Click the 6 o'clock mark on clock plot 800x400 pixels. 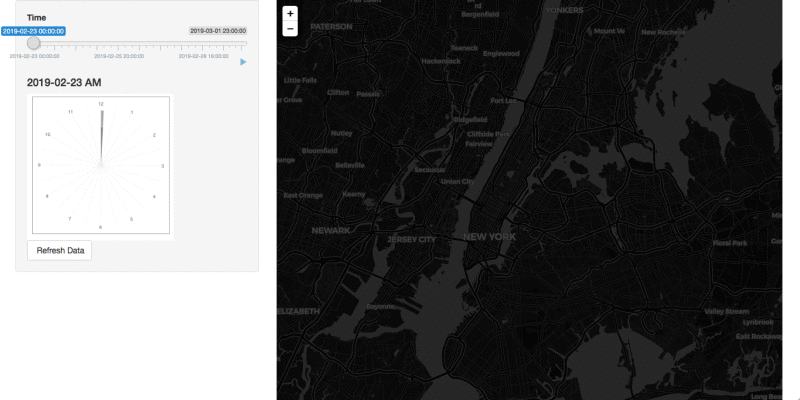point(101,227)
